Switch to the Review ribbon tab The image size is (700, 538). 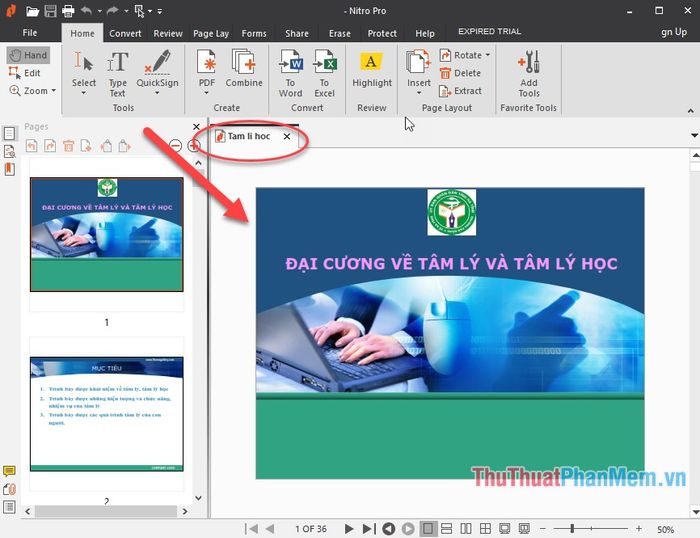(168, 33)
